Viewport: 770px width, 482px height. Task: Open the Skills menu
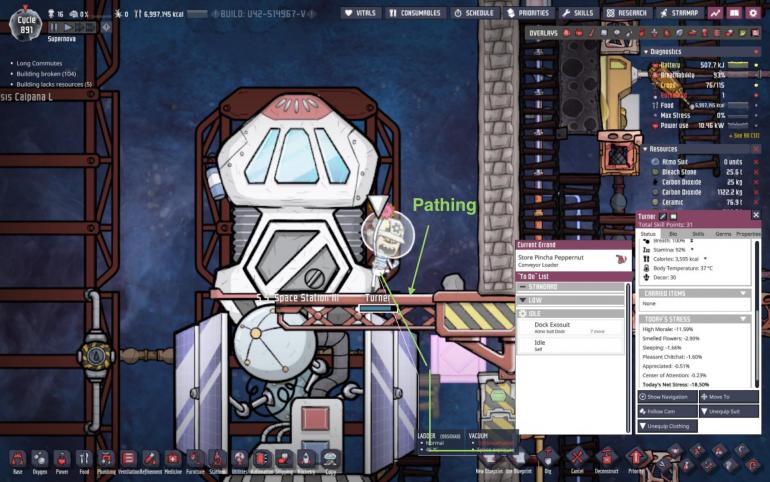tap(578, 13)
